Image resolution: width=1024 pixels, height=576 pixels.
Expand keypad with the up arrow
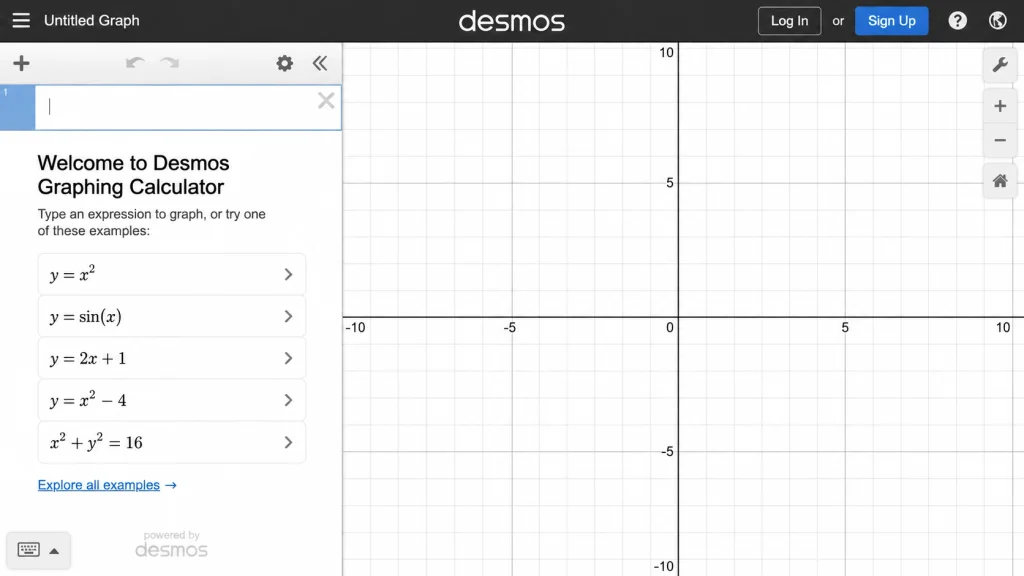pyautogui.click(x=54, y=551)
